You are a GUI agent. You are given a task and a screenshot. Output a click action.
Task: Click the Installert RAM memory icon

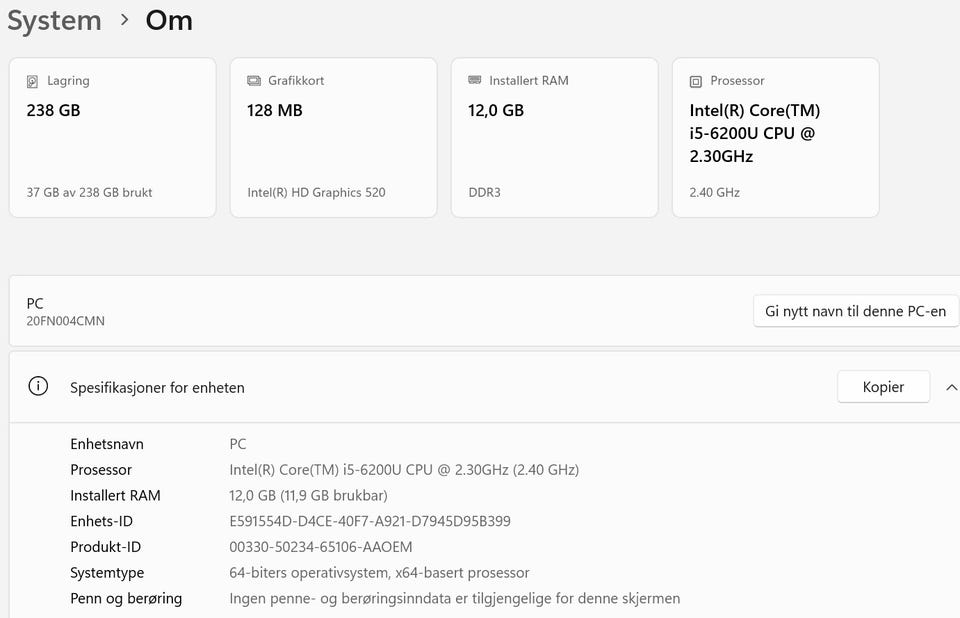pos(475,81)
